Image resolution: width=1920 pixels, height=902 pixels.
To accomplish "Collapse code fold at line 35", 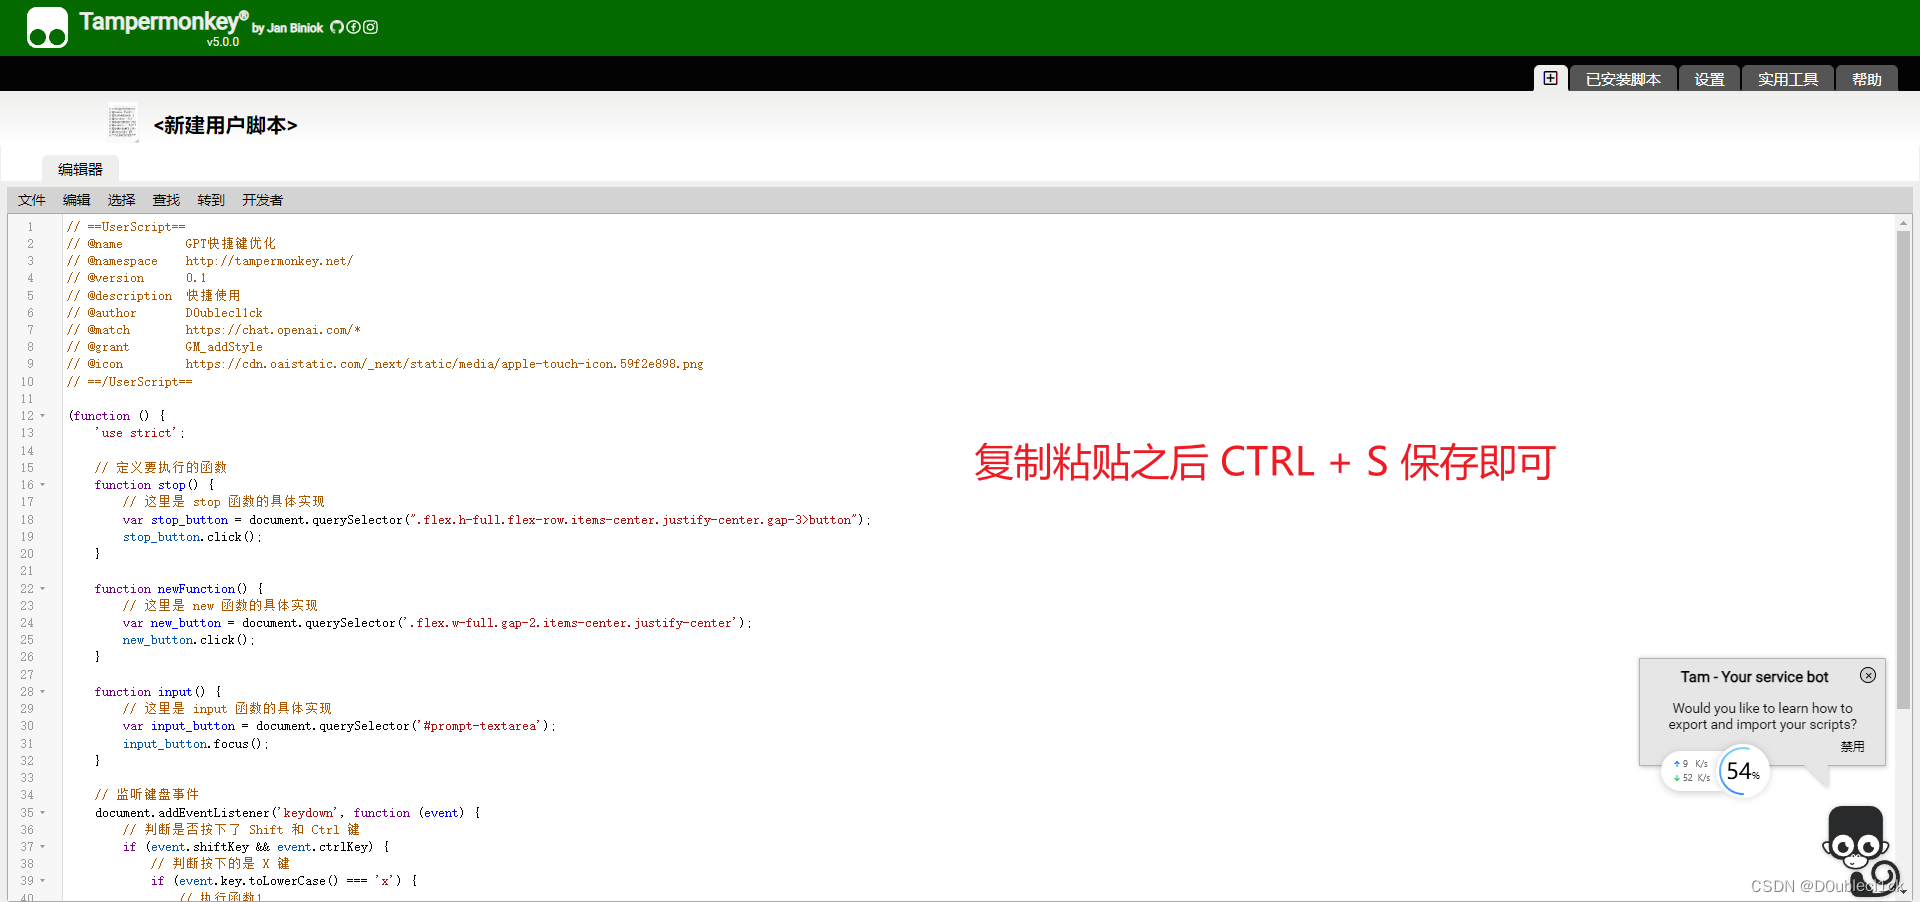I will 43,813.
